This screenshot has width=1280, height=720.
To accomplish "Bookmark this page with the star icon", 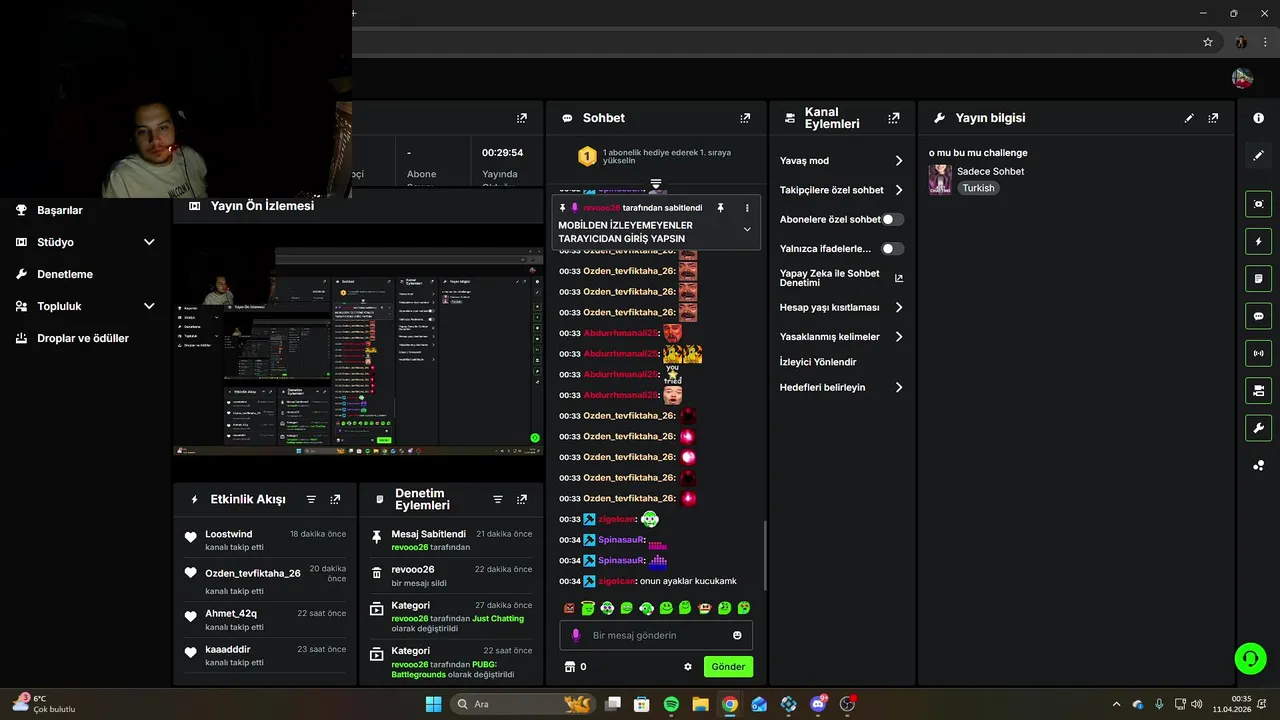I will (x=1208, y=42).
